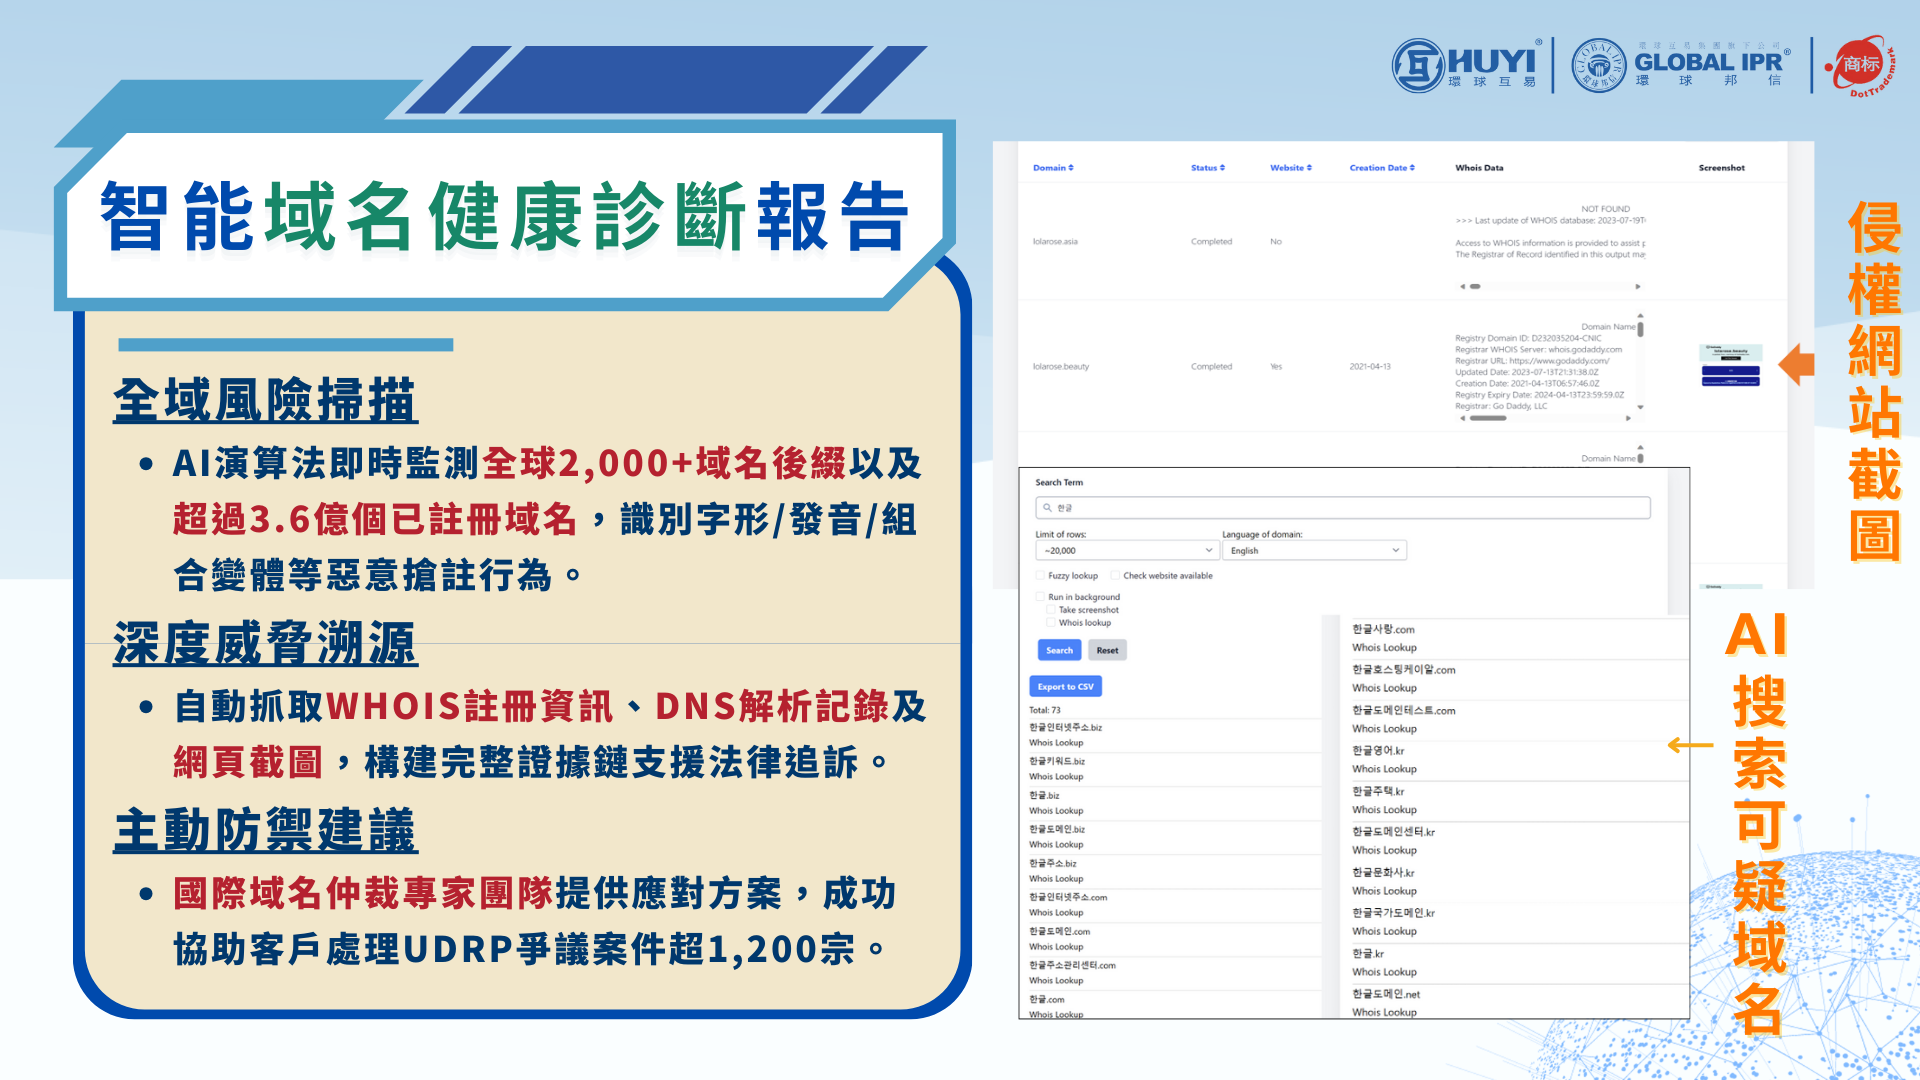This screenshot has width=1920, height=1080.
Task: Select the lolarose.beauty domain cell
Action: coord(1061,367)
